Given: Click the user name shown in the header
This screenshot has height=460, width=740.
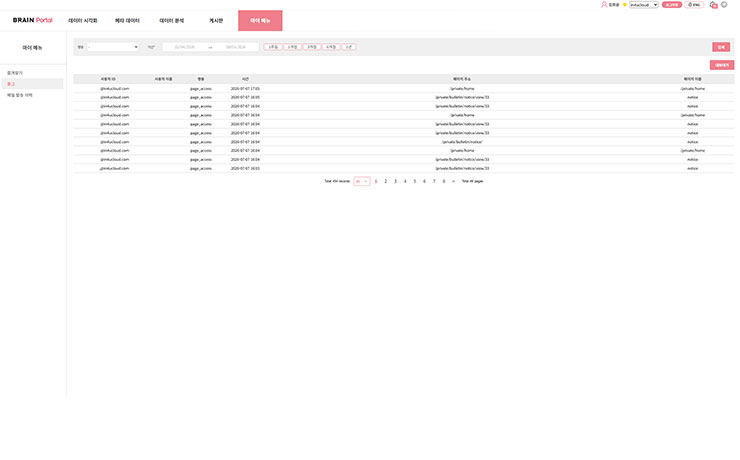Looking at the screenshot, I should click(x=614, y=5).
